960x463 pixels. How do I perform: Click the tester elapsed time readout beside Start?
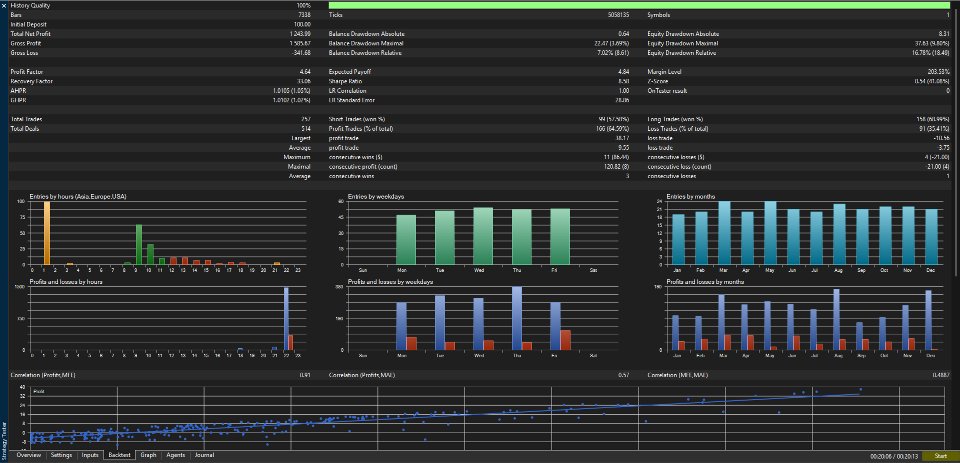pos(894,456)
